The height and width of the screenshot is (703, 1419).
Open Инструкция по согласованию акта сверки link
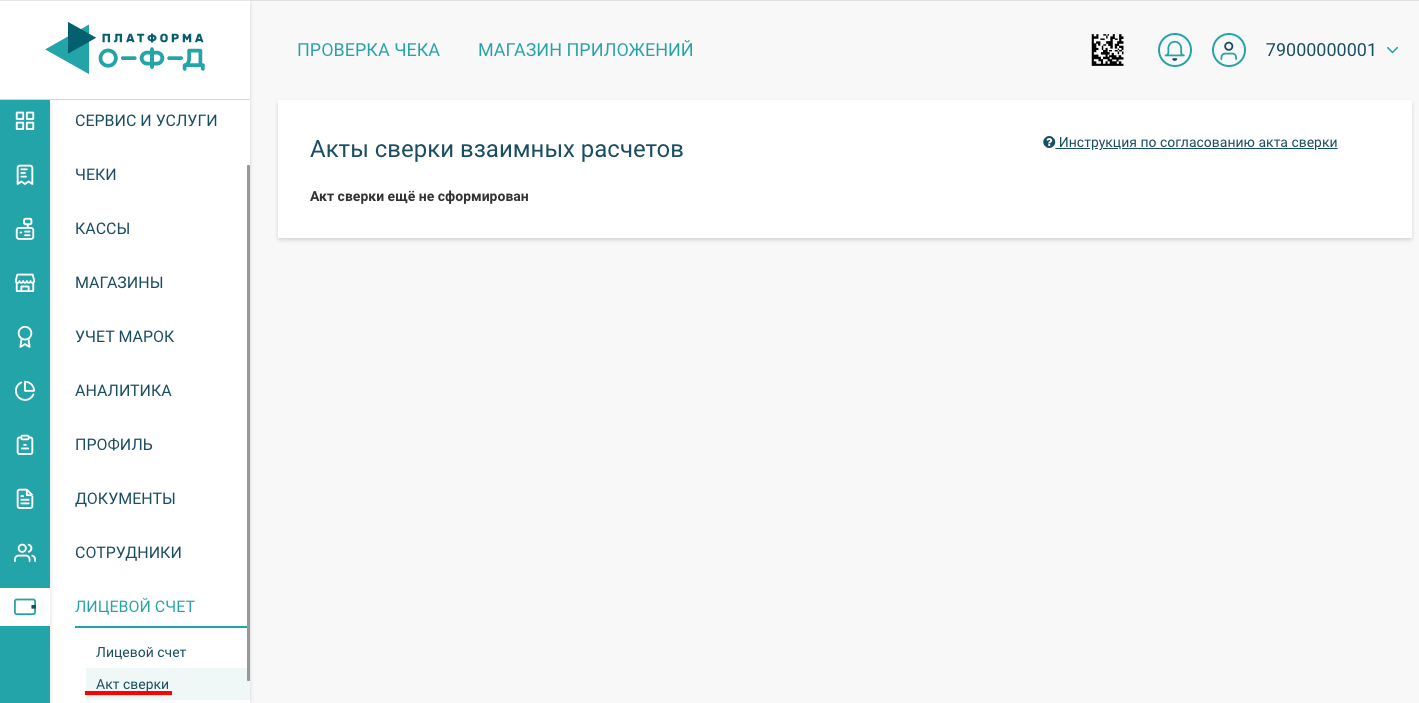[1198, 143]
